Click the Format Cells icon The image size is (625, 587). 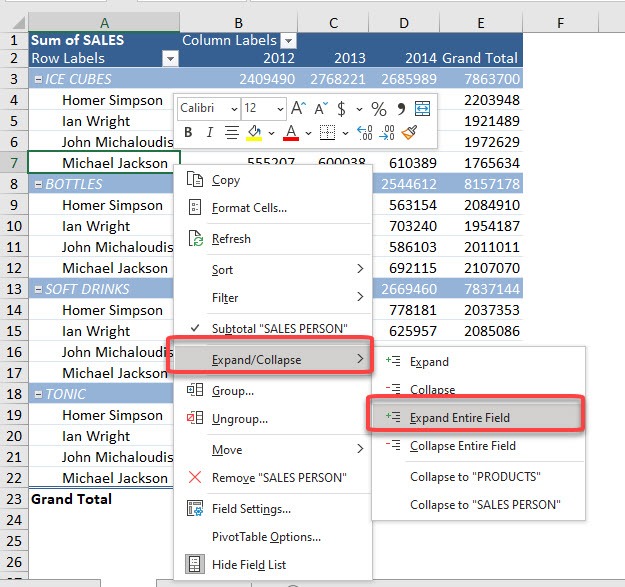pos(195,208)
